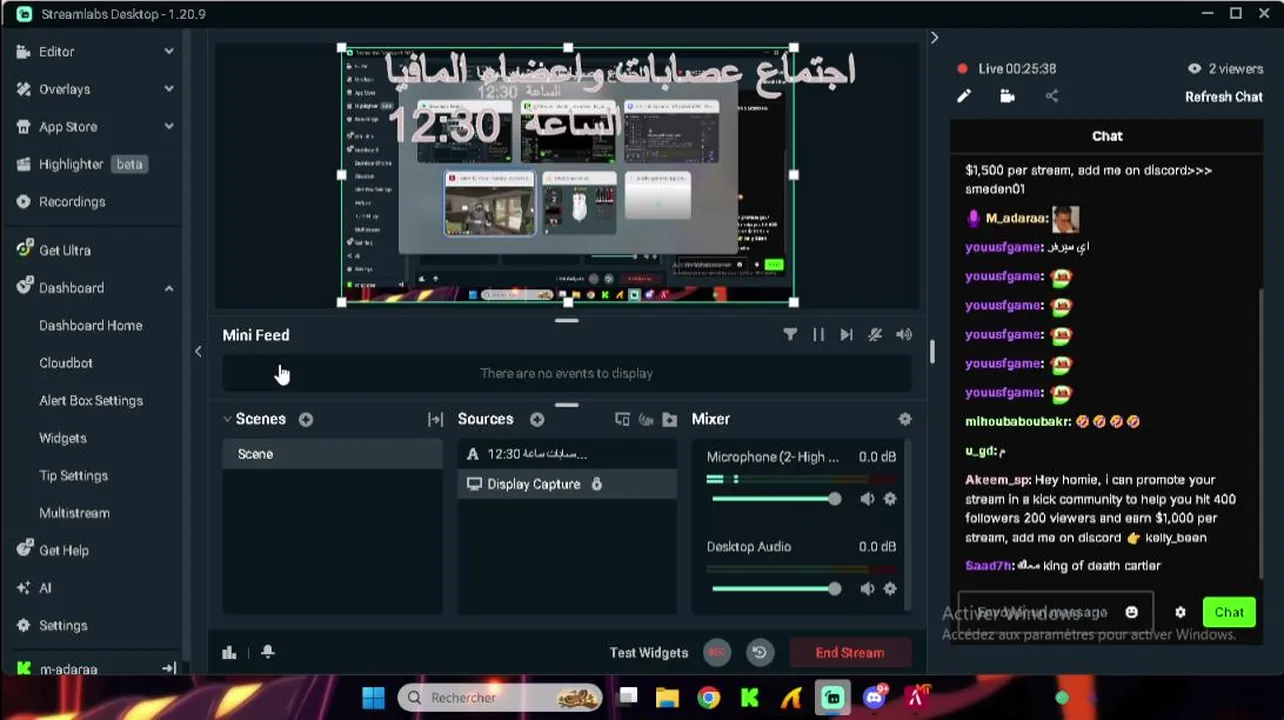Open Overlays in the sidebar
1284x720 pixels.
tap(64, 89)
